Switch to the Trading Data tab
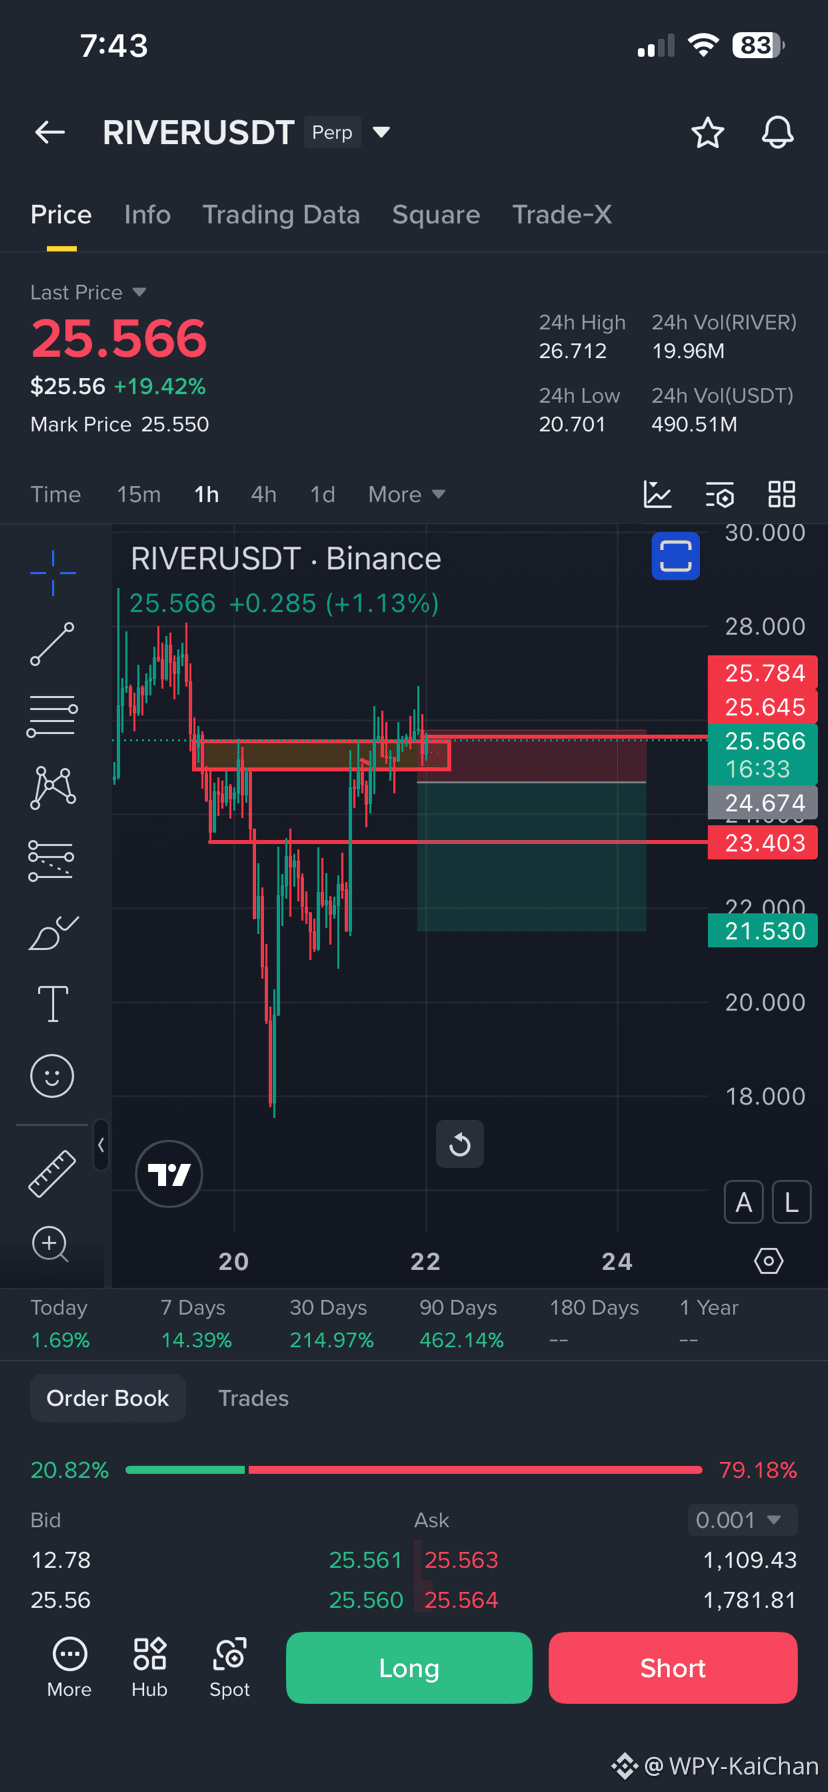Viewport: 828px width, 1792px height. (x=281, y=215)
